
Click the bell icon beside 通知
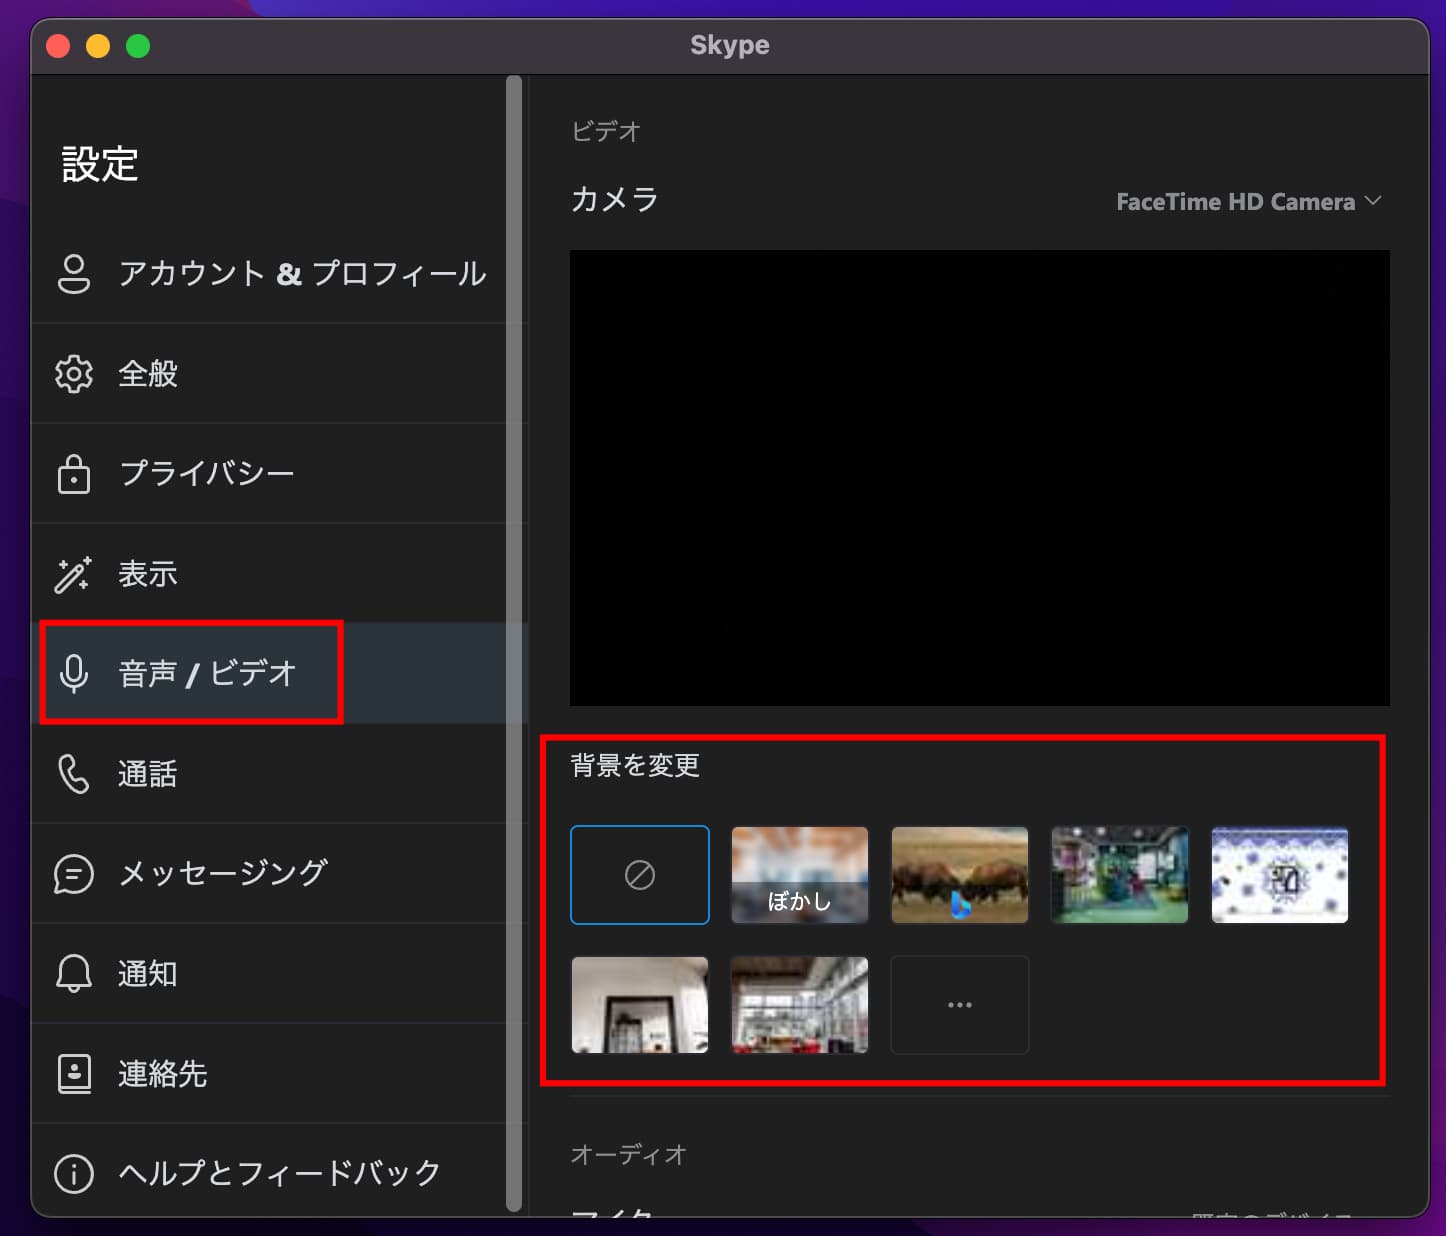[x=74, y=974]
